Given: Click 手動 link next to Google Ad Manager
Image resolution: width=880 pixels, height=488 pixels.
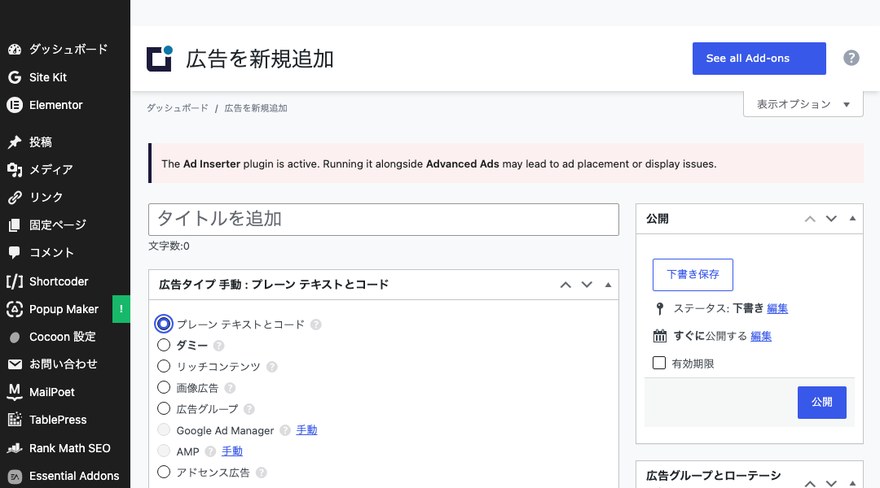Looking at the screenshot, I should point(307,430).
